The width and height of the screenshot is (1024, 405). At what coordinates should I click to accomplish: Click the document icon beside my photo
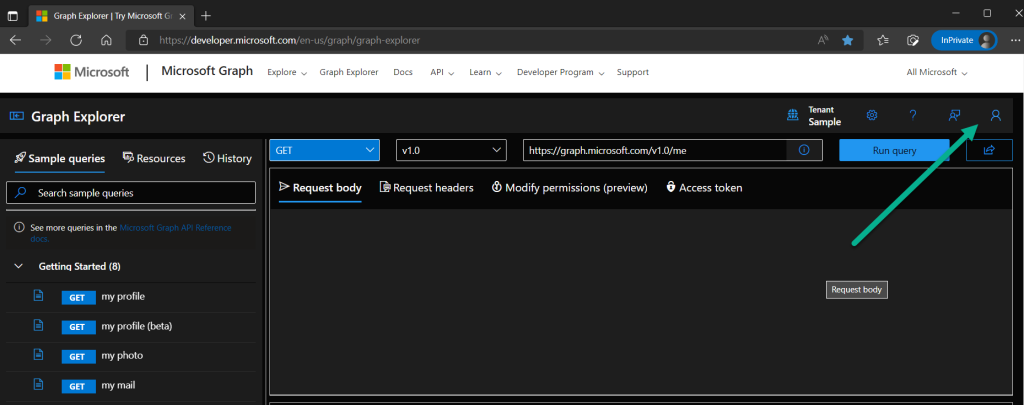coord(39,355)
